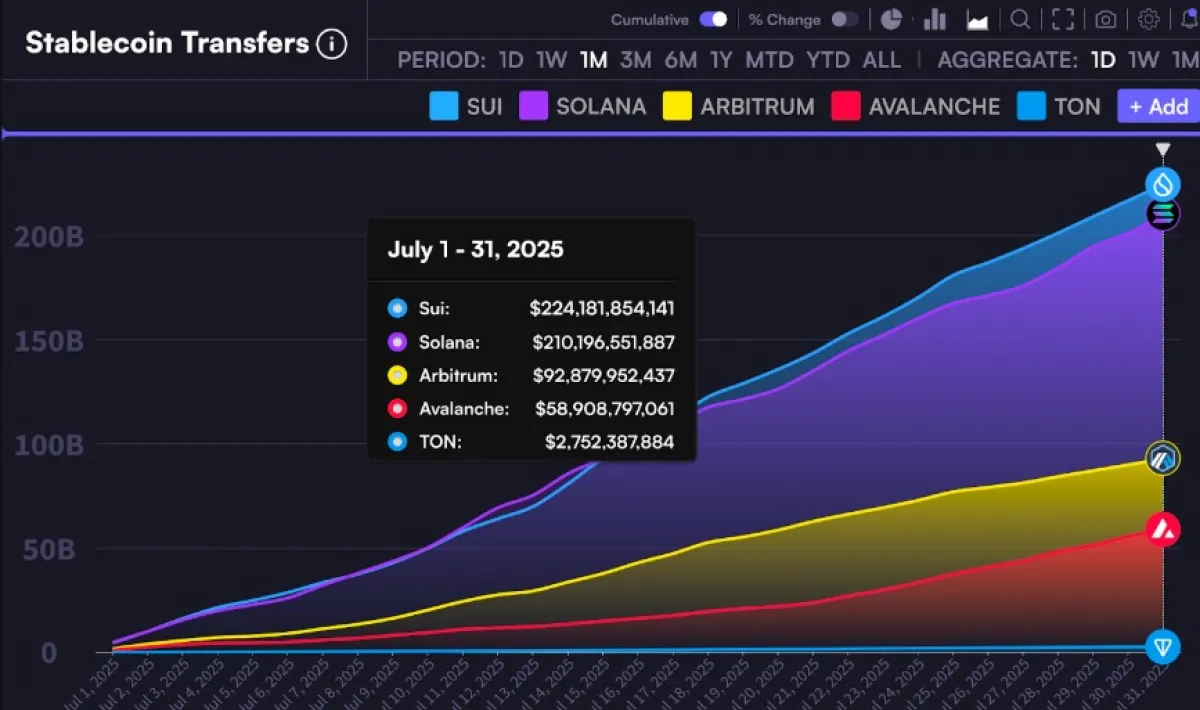The height and width of the screenshot is (710, 1200).
Task: Open chart settings gear
Action: [1149, 19]
